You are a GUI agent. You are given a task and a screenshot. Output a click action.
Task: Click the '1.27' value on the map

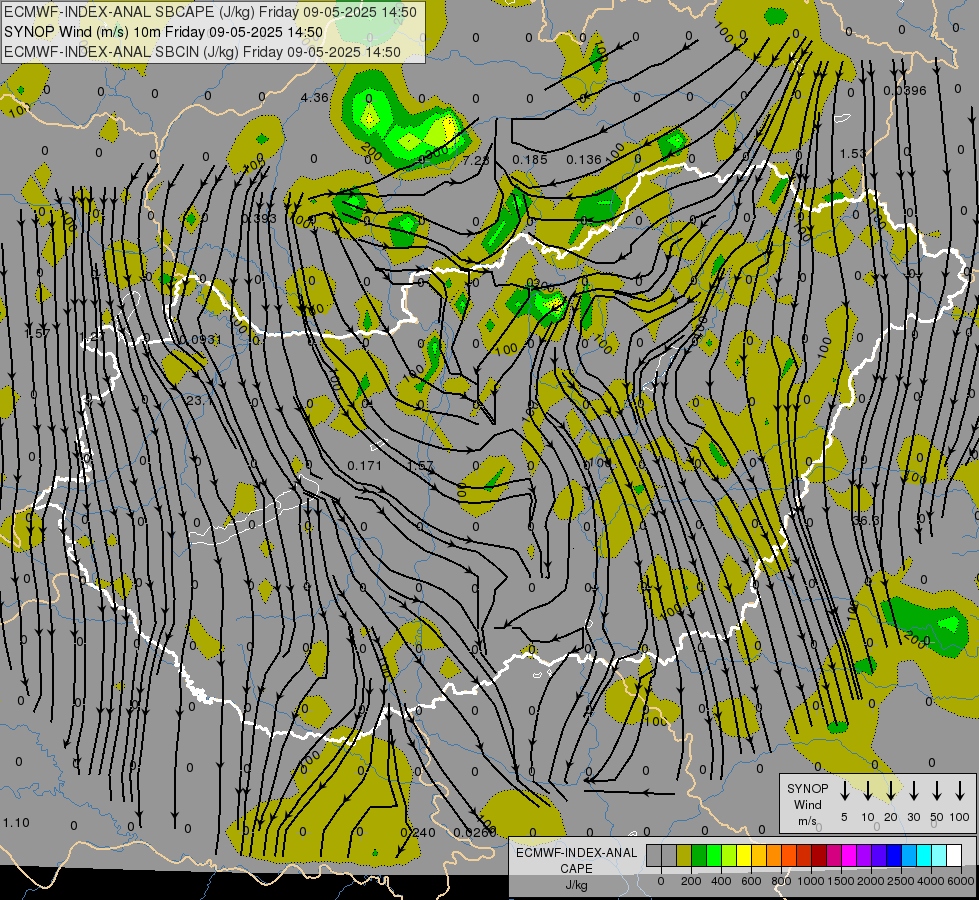point(92,337)
